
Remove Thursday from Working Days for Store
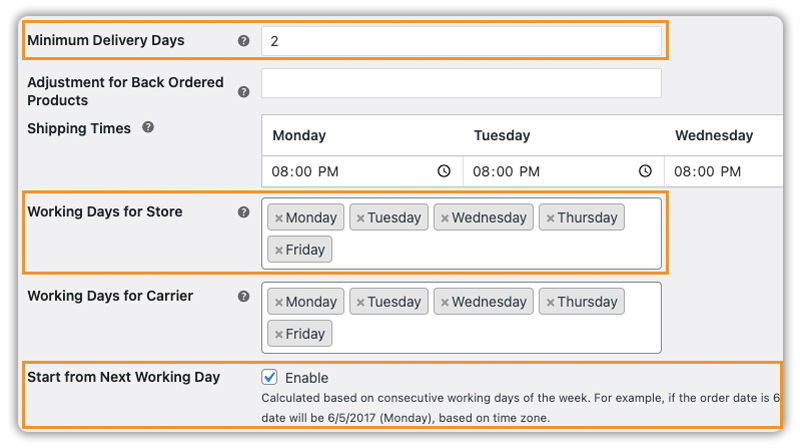[x=550, y=218]
